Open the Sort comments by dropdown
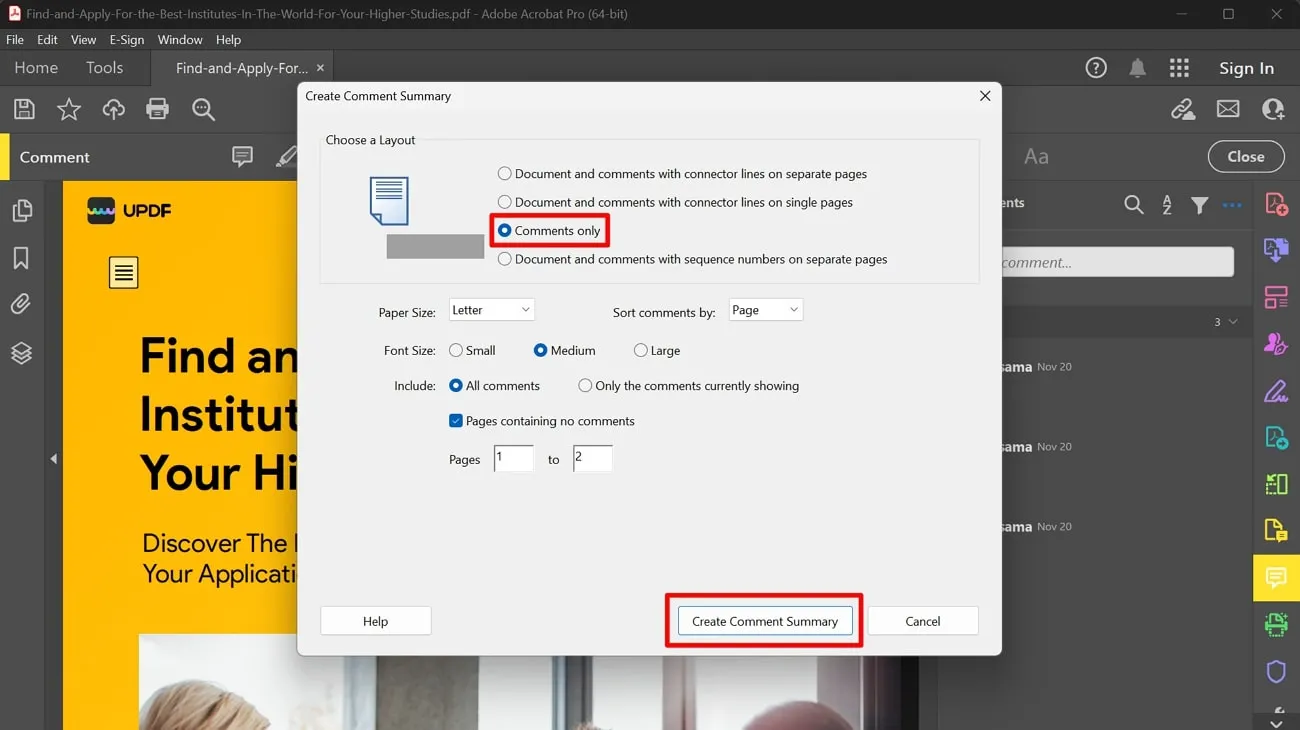This screenshot has width=1300, height=730. 765,310
